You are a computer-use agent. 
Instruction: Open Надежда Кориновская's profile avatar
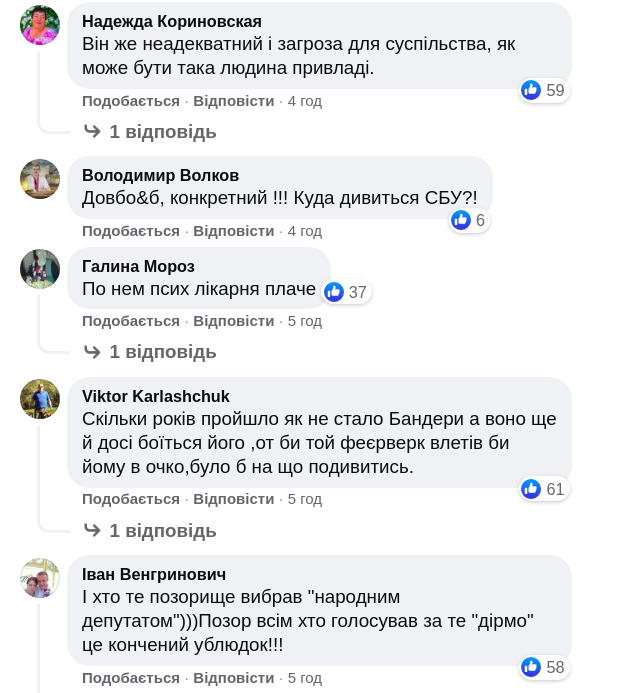click(x=40, y=25)
